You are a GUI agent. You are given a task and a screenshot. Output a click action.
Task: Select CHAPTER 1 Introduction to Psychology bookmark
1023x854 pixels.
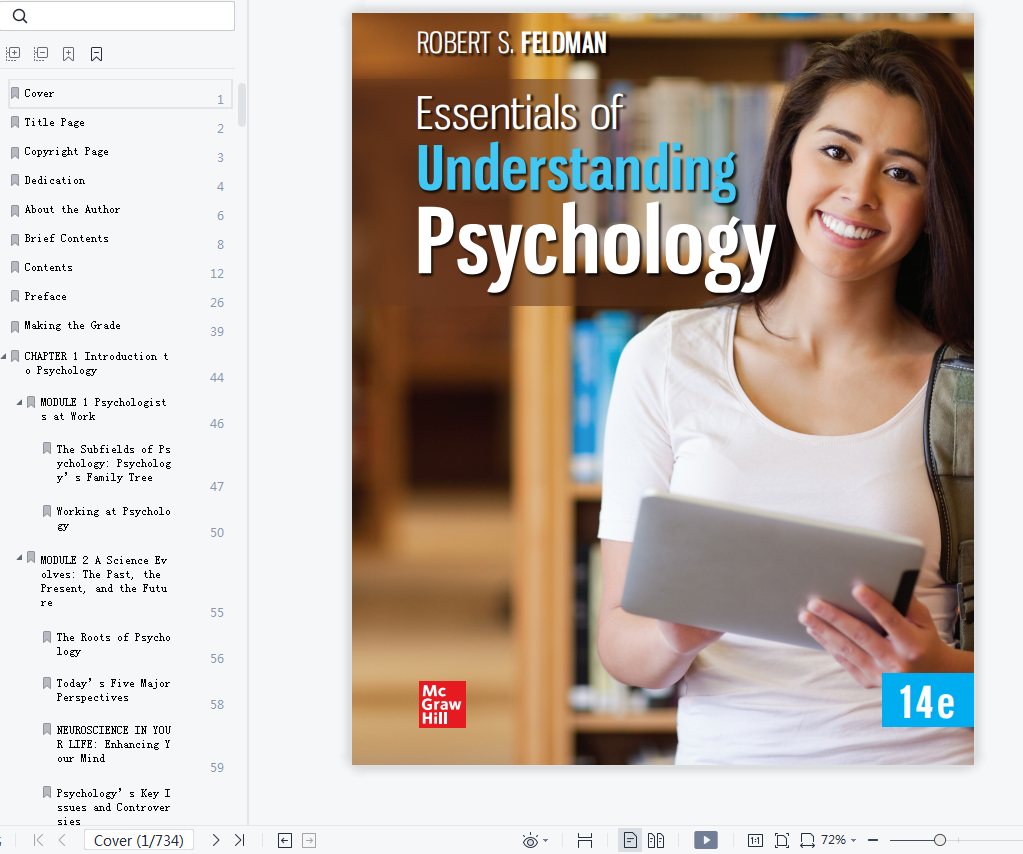97,363
